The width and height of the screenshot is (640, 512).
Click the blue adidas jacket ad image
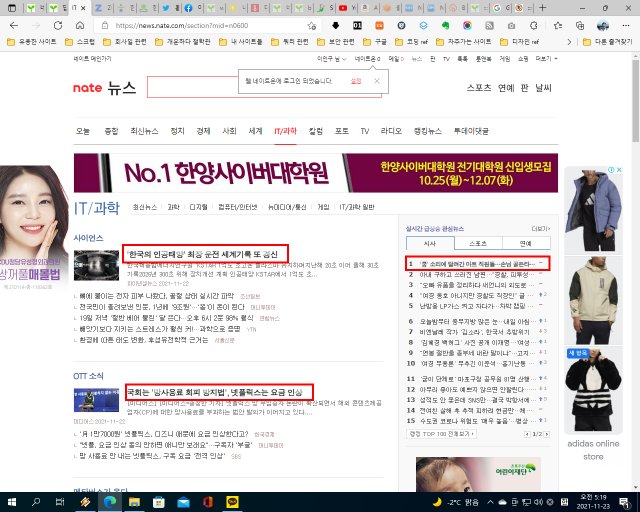click(x=593, y=210)
